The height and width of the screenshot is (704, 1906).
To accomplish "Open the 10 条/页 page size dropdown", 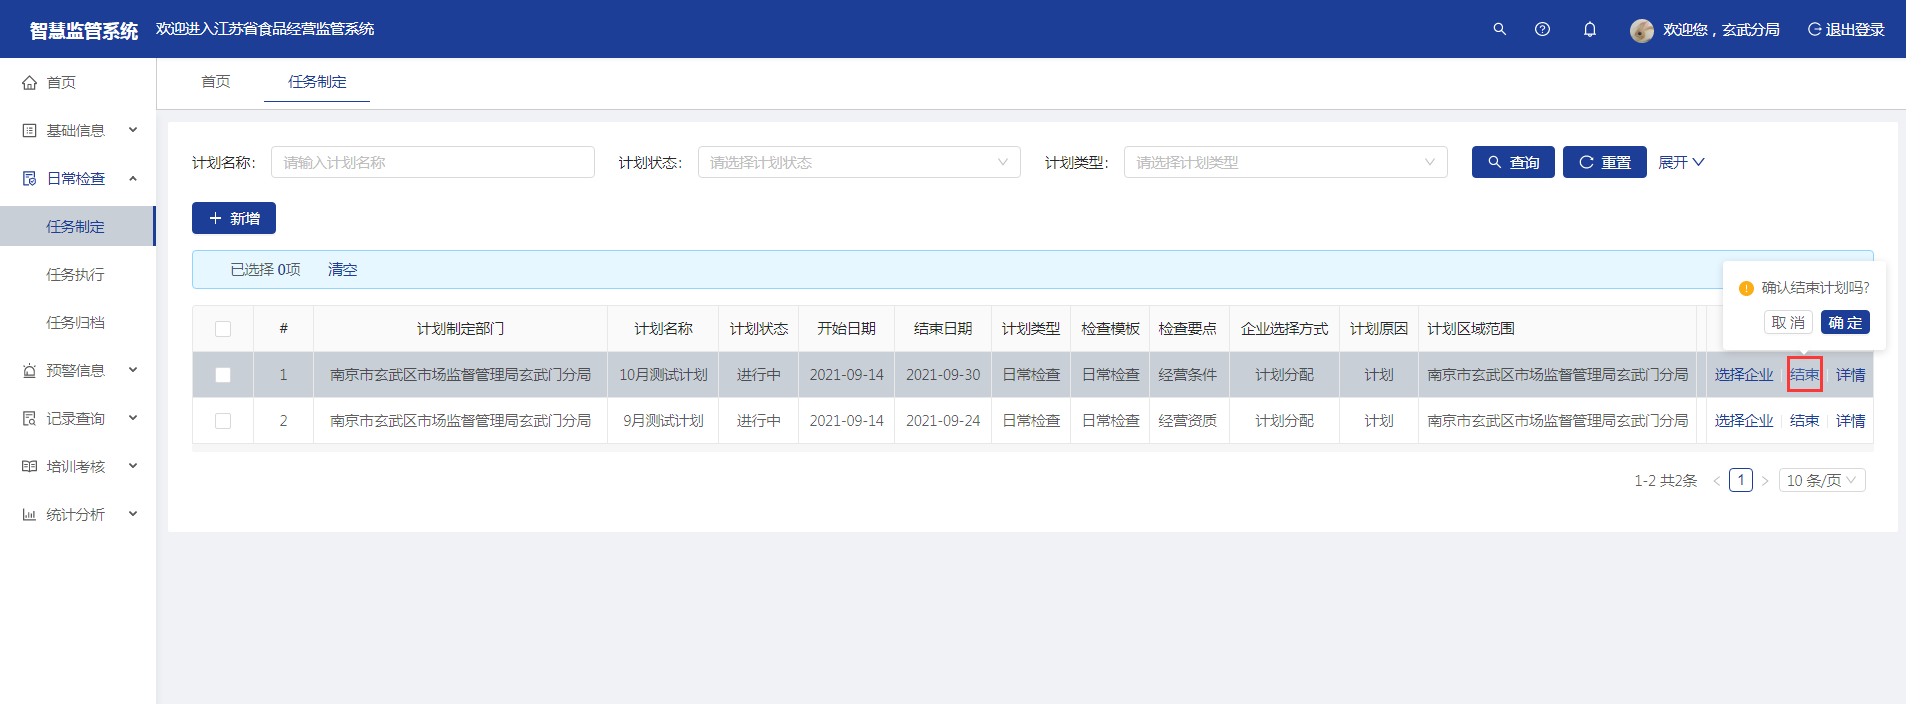I will (1821, 481).
